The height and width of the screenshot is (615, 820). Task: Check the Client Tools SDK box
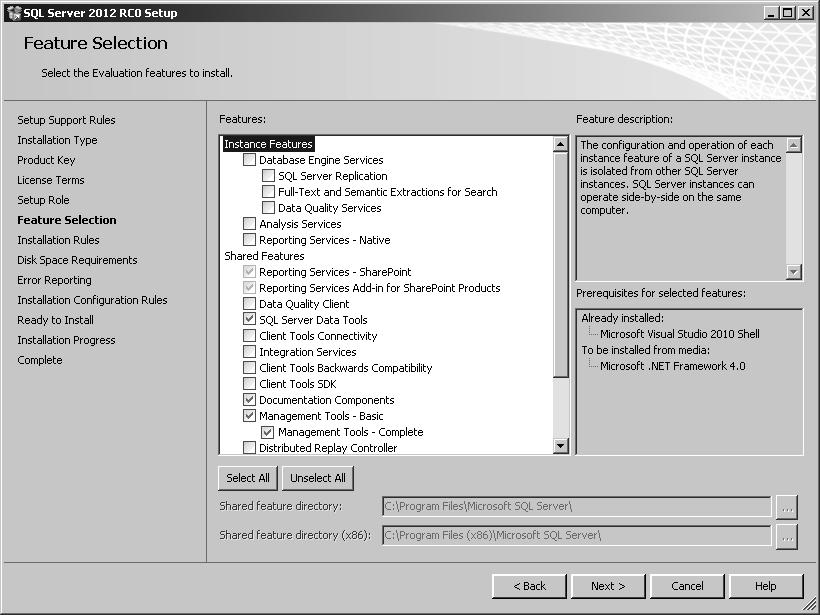[x=249, y=384]
